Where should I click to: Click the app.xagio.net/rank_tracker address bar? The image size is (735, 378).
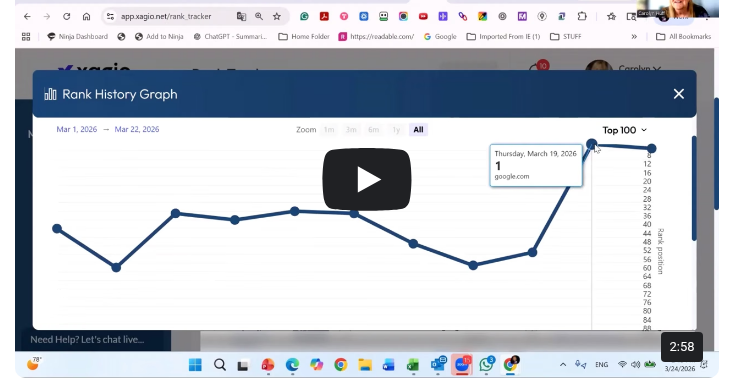coord(166,16)
